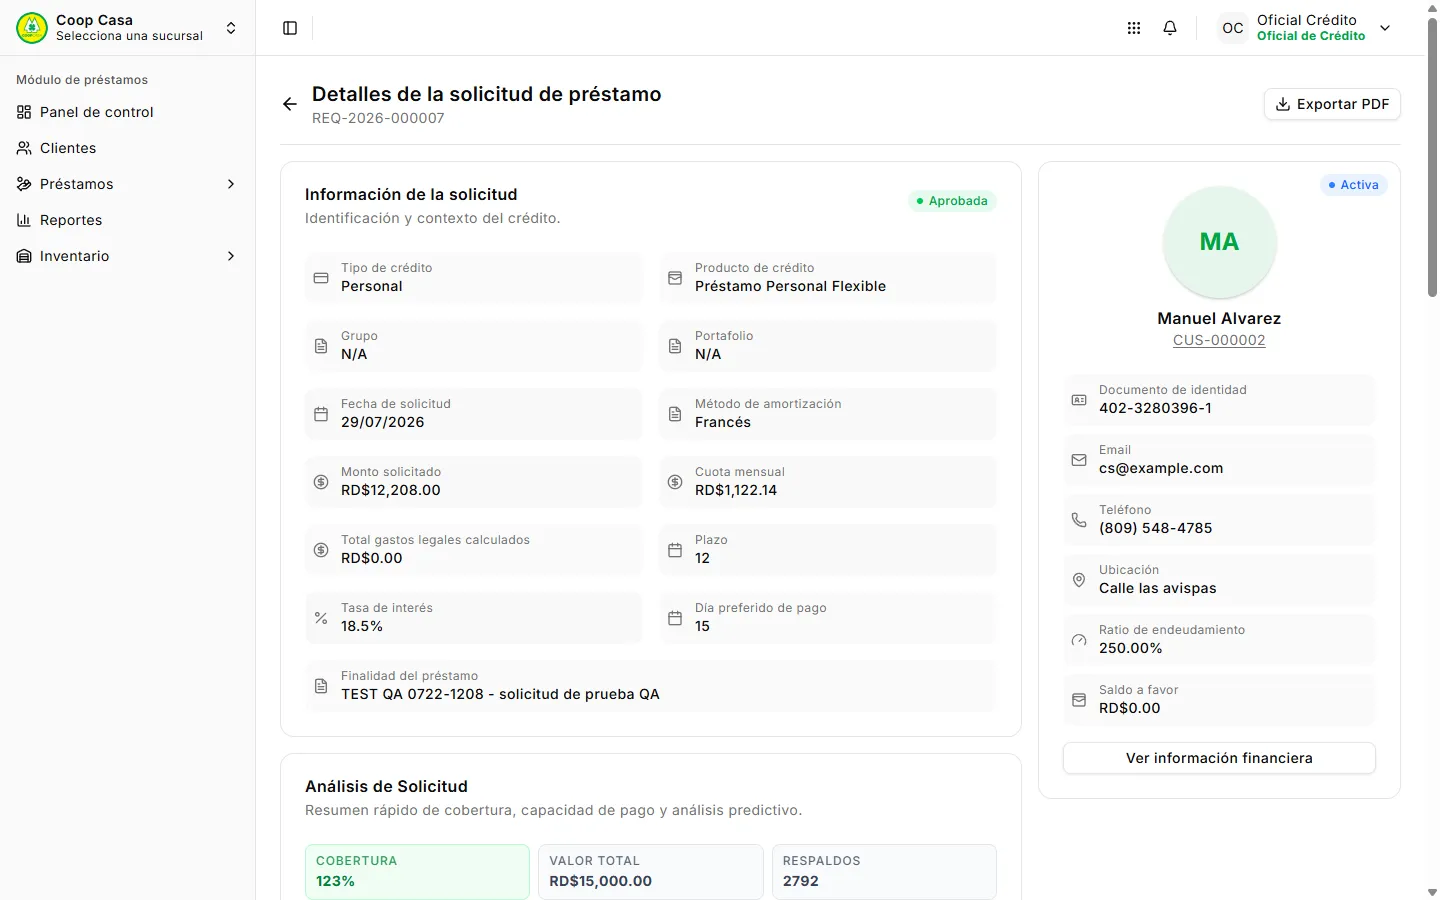Click Ver información financiera button

point(1219,758)
